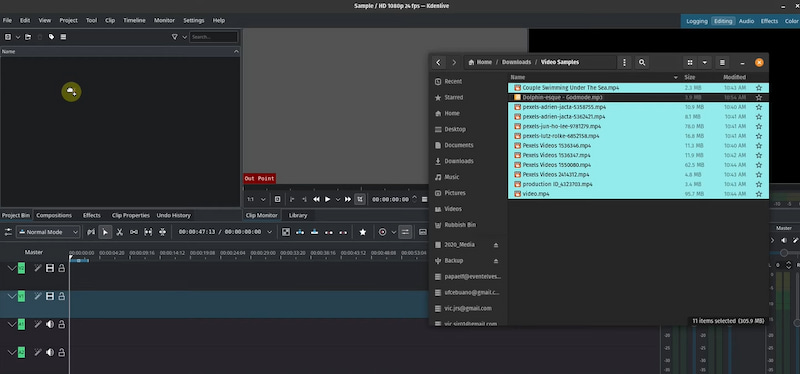Open file manager view options dropdown arrow
Screen dimensions: 800x374
pyautogui.click(x=705, y=62)
